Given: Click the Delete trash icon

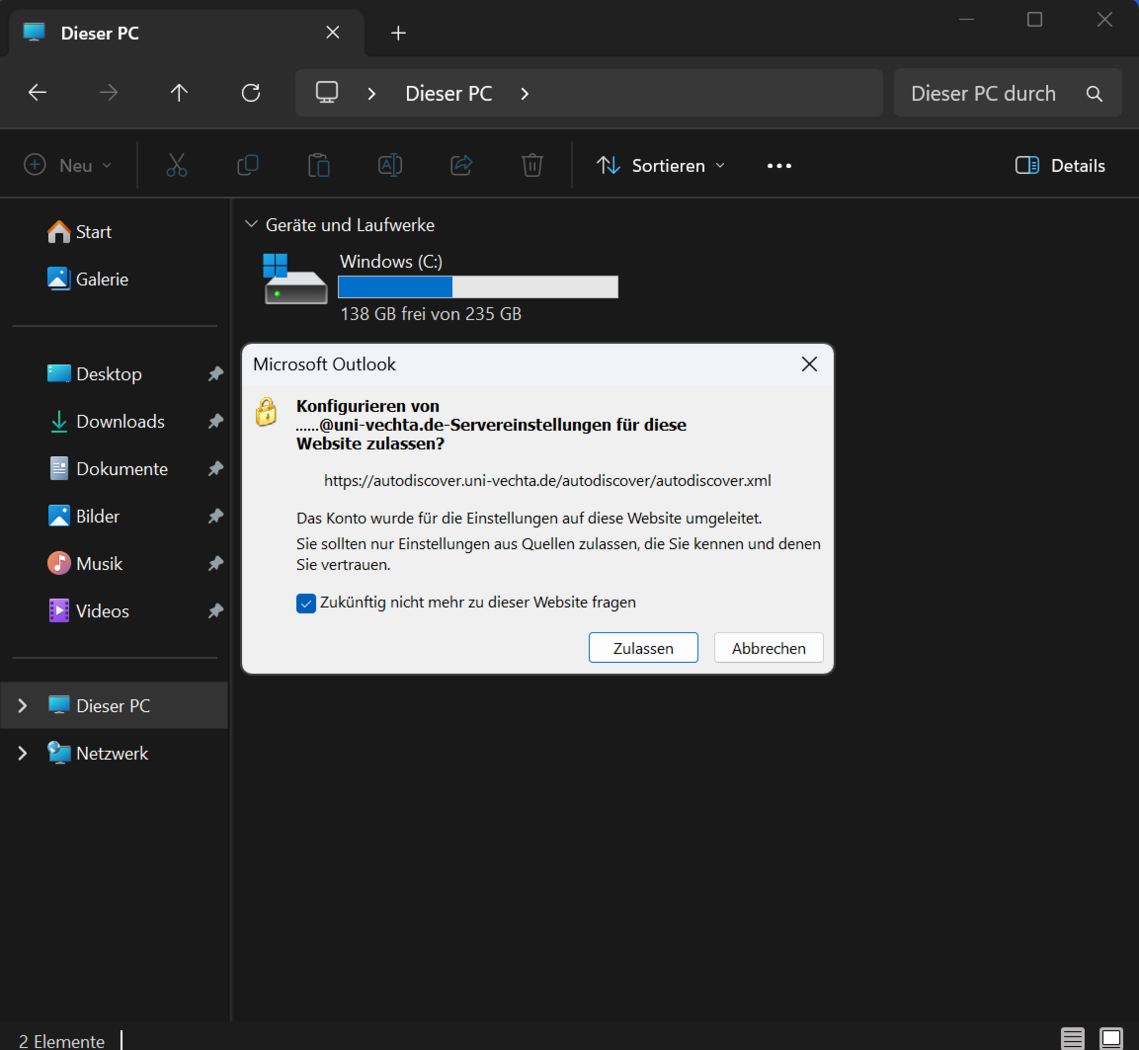Looking at the screenshot, I should click(532, 166).
